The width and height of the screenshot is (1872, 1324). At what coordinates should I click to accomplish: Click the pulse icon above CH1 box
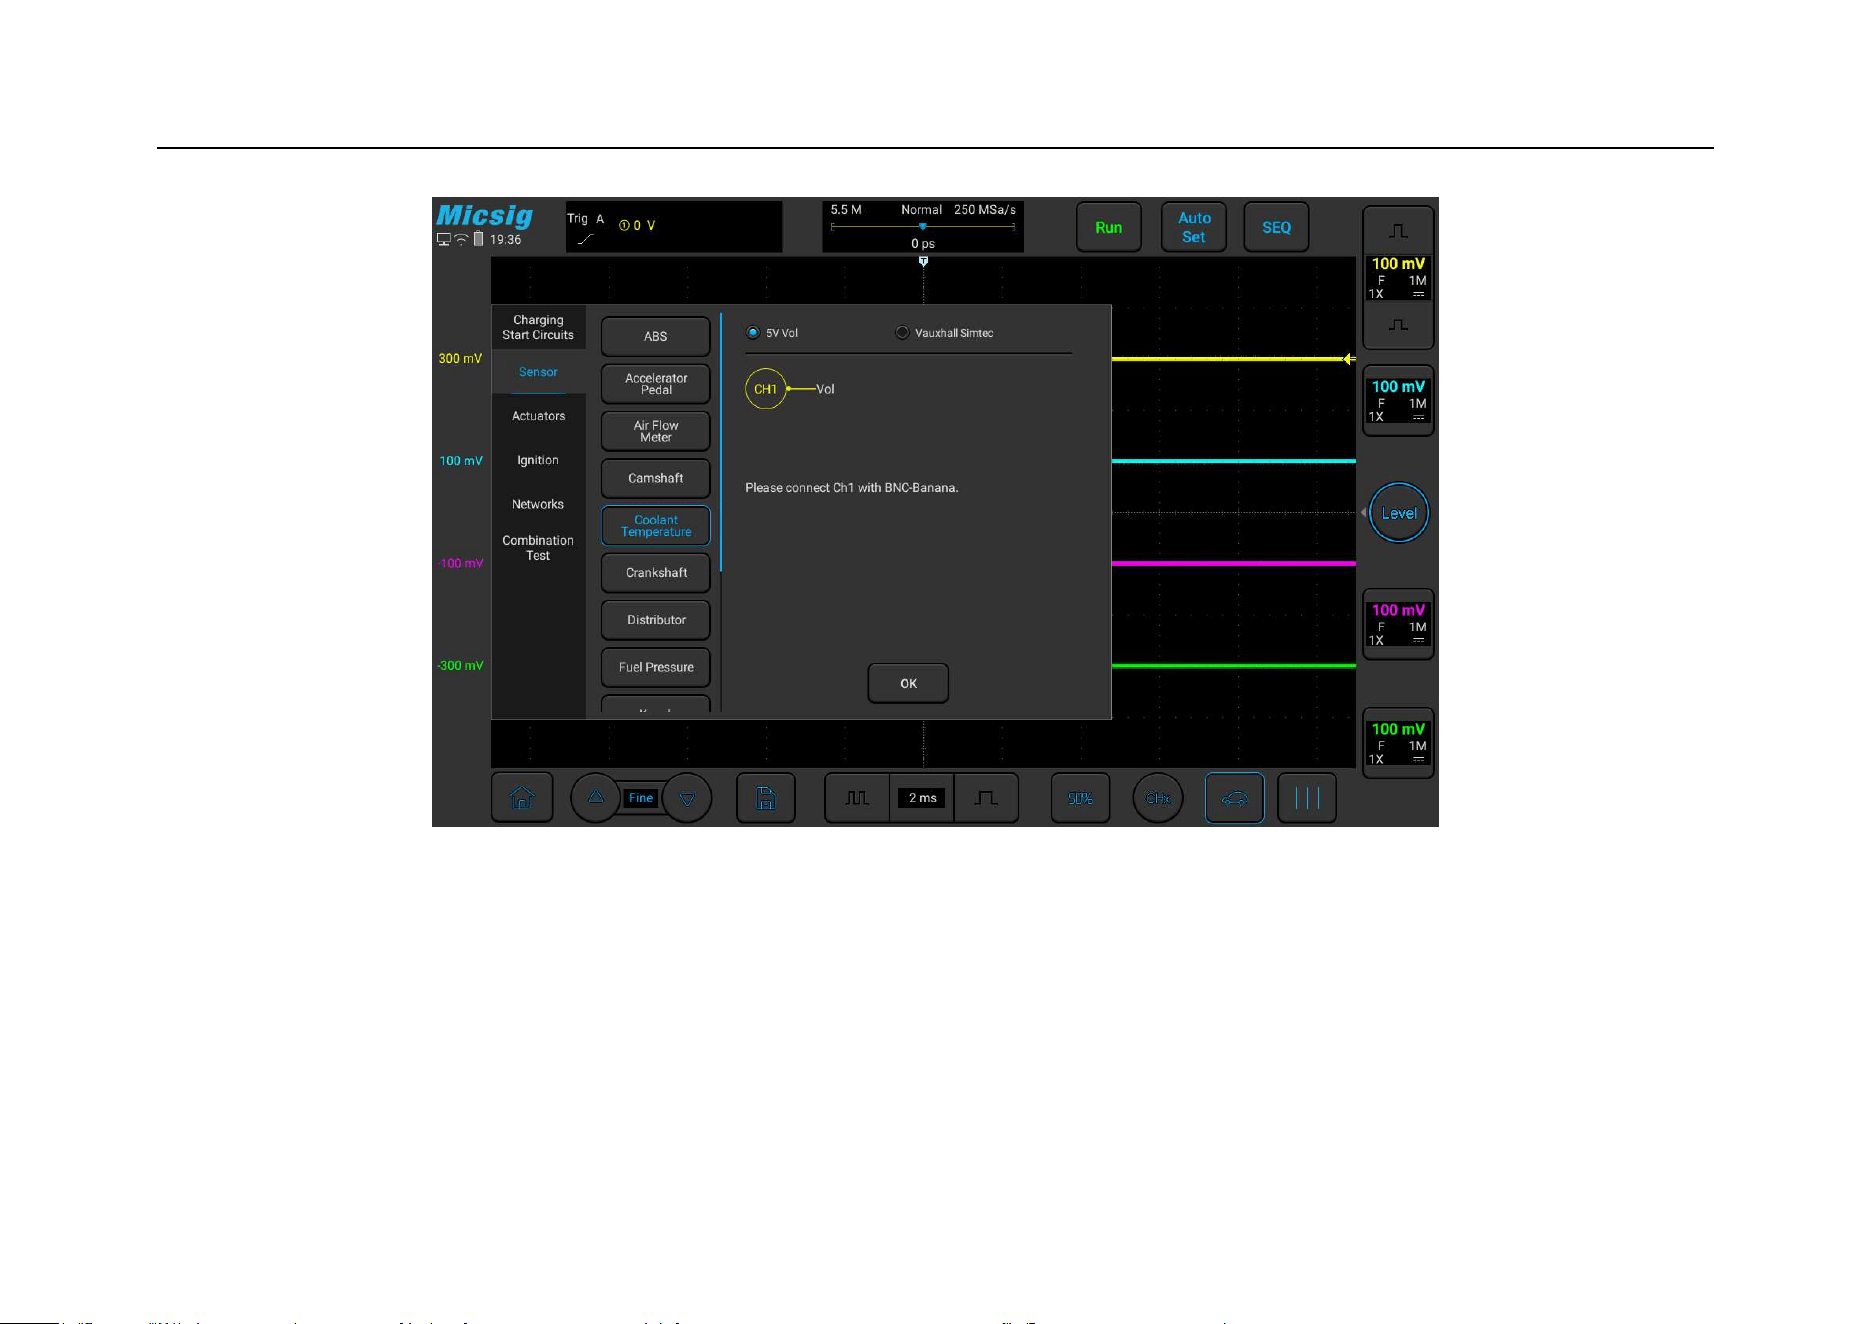[1398, 231]
